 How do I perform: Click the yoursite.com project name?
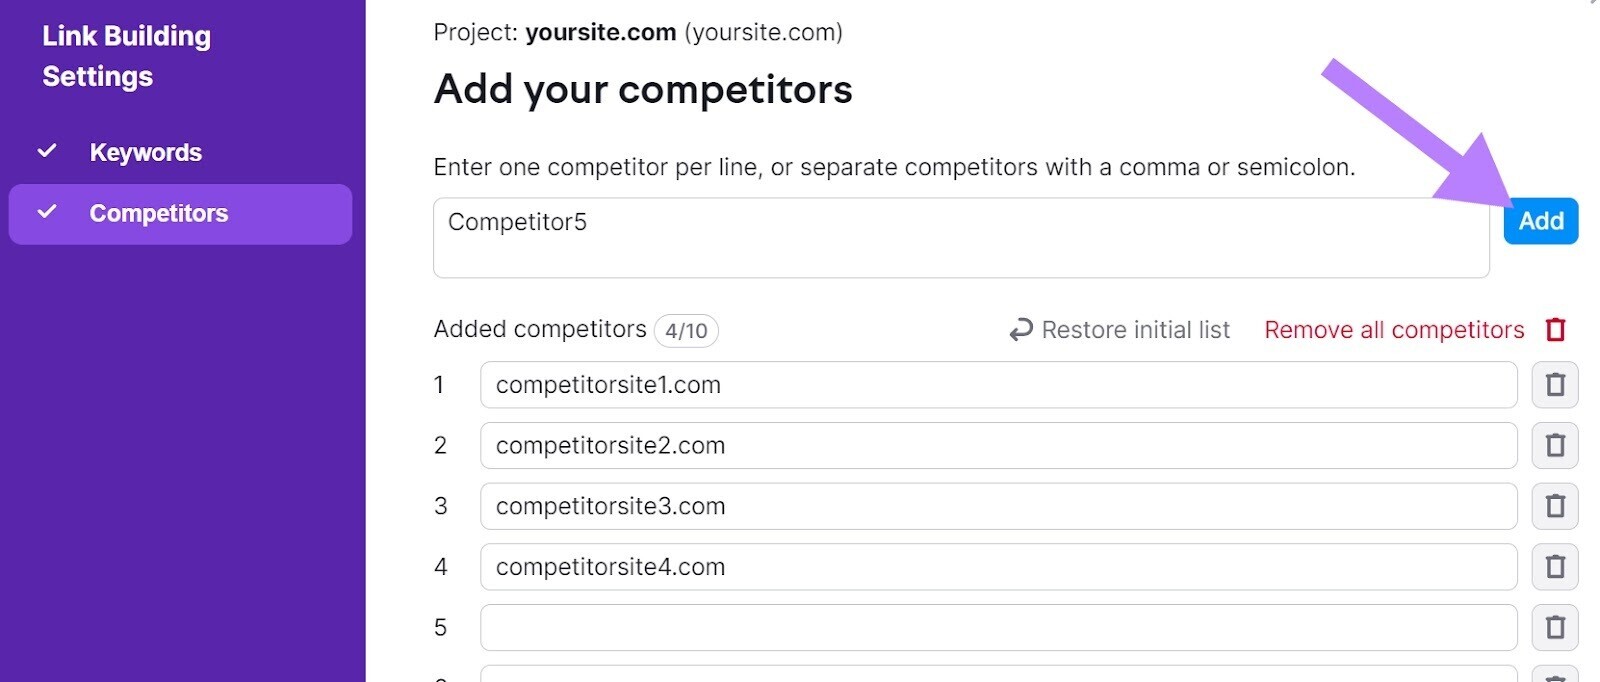(x=601, y=31)
